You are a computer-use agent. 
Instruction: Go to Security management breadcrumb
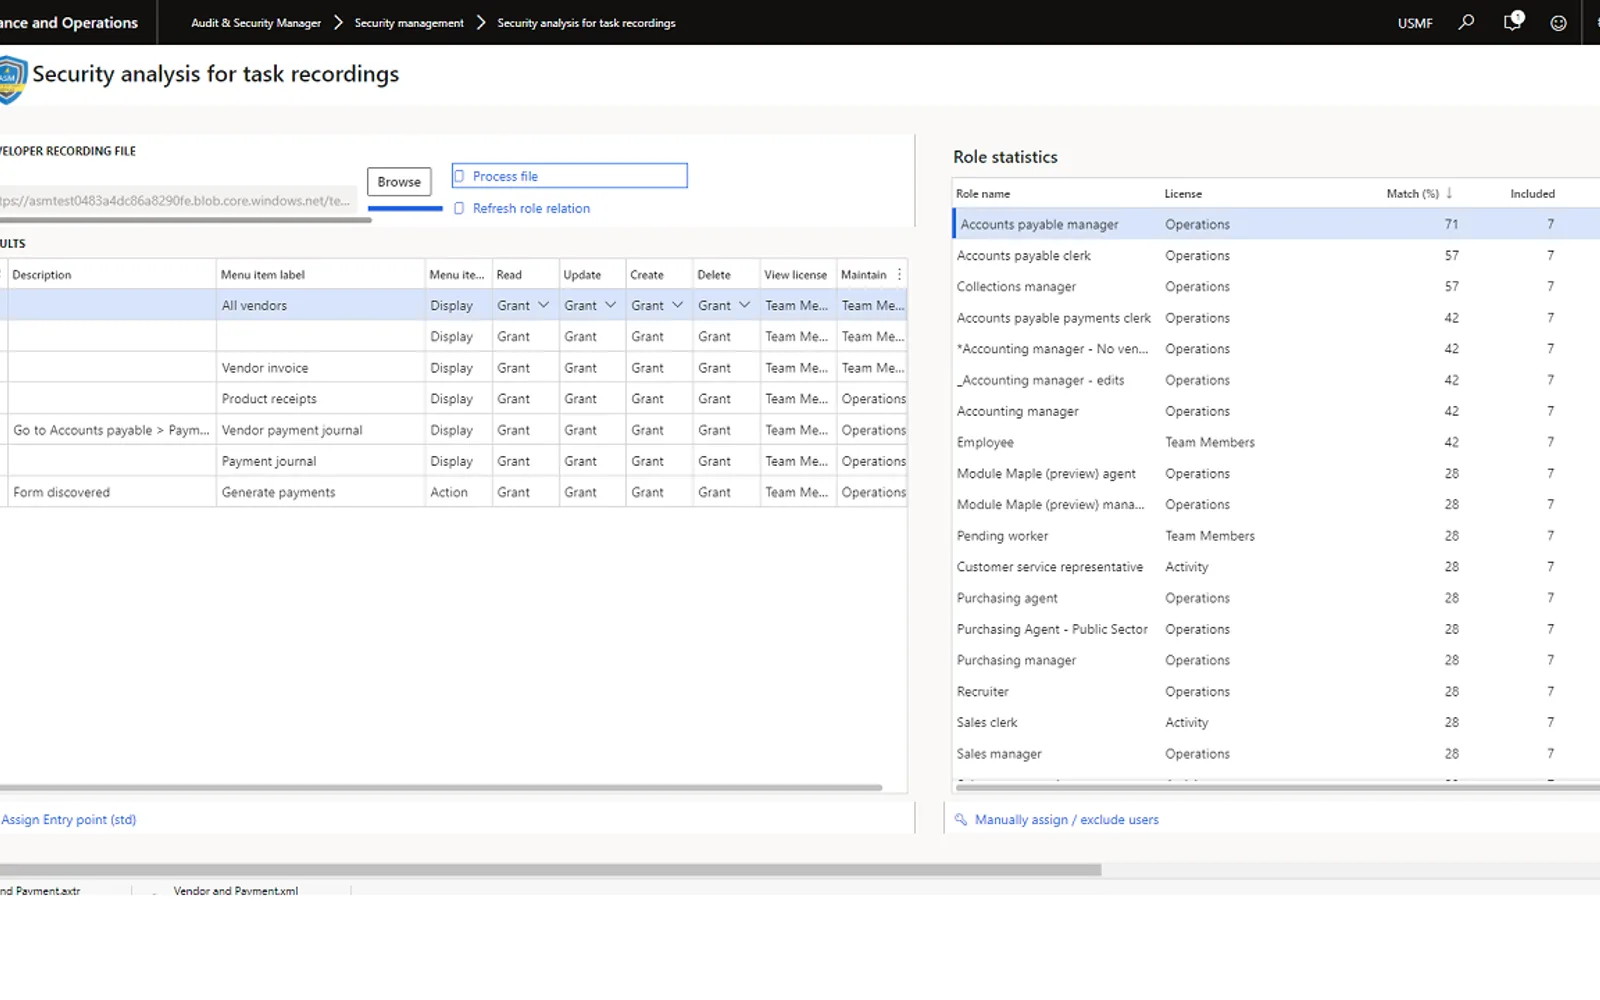(x=409, y=22)
